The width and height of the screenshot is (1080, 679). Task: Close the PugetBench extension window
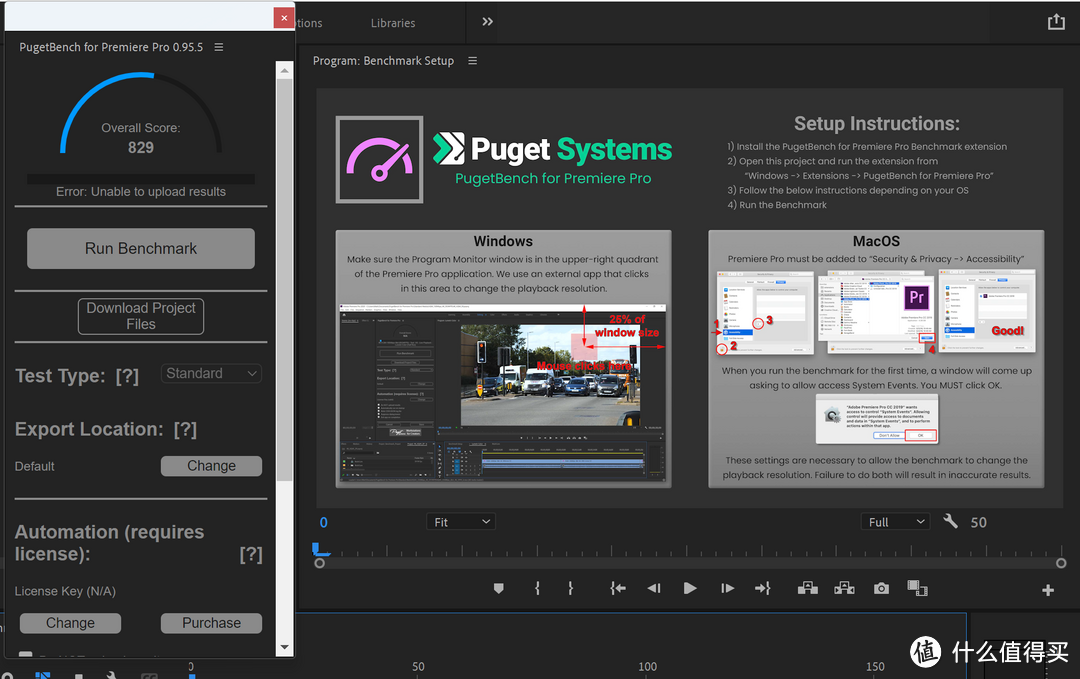(284, 18)
